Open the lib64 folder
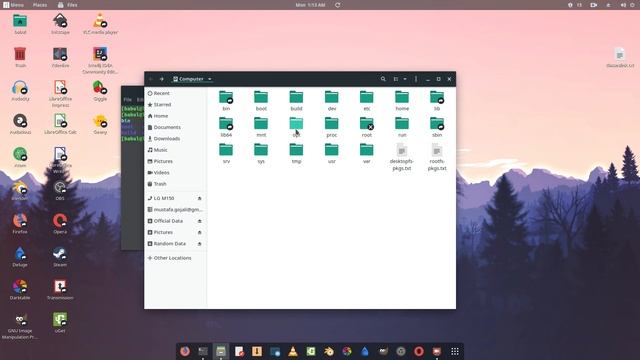 pos(226,127)
